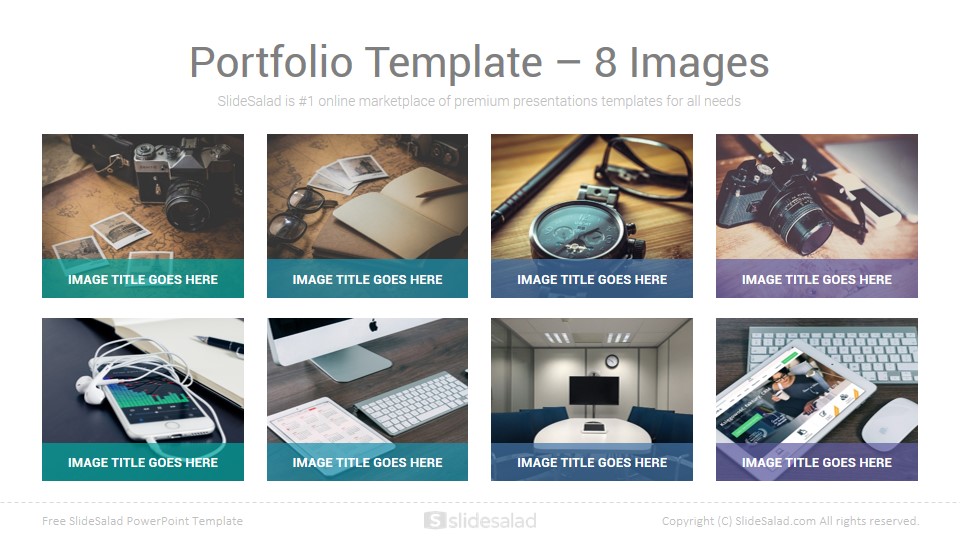Click the green title bar under vintage camera
Screen dimensions: 960x540
click(143, 279)
